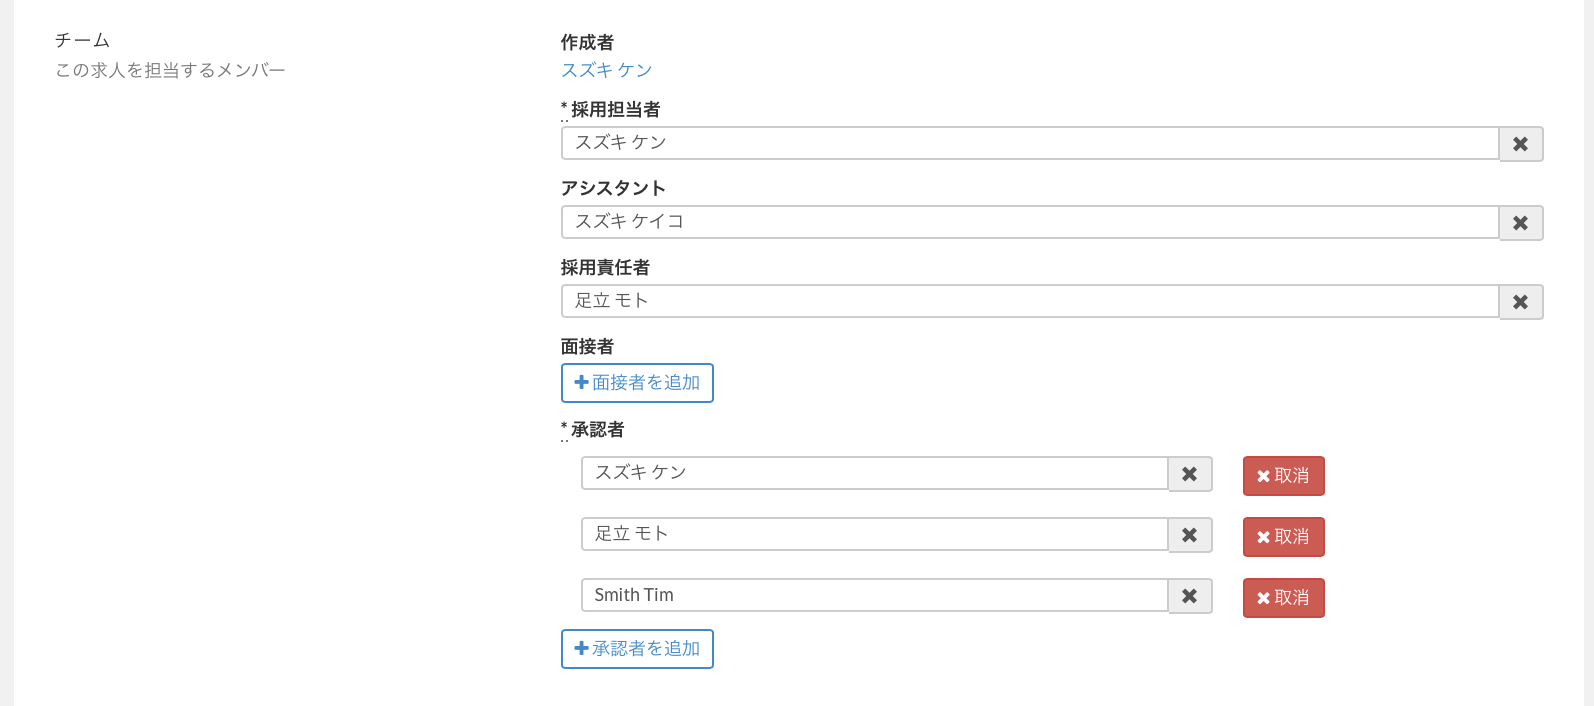Select the second approver field 足立 モト
1594x706 pixels.
click(874, 534)
